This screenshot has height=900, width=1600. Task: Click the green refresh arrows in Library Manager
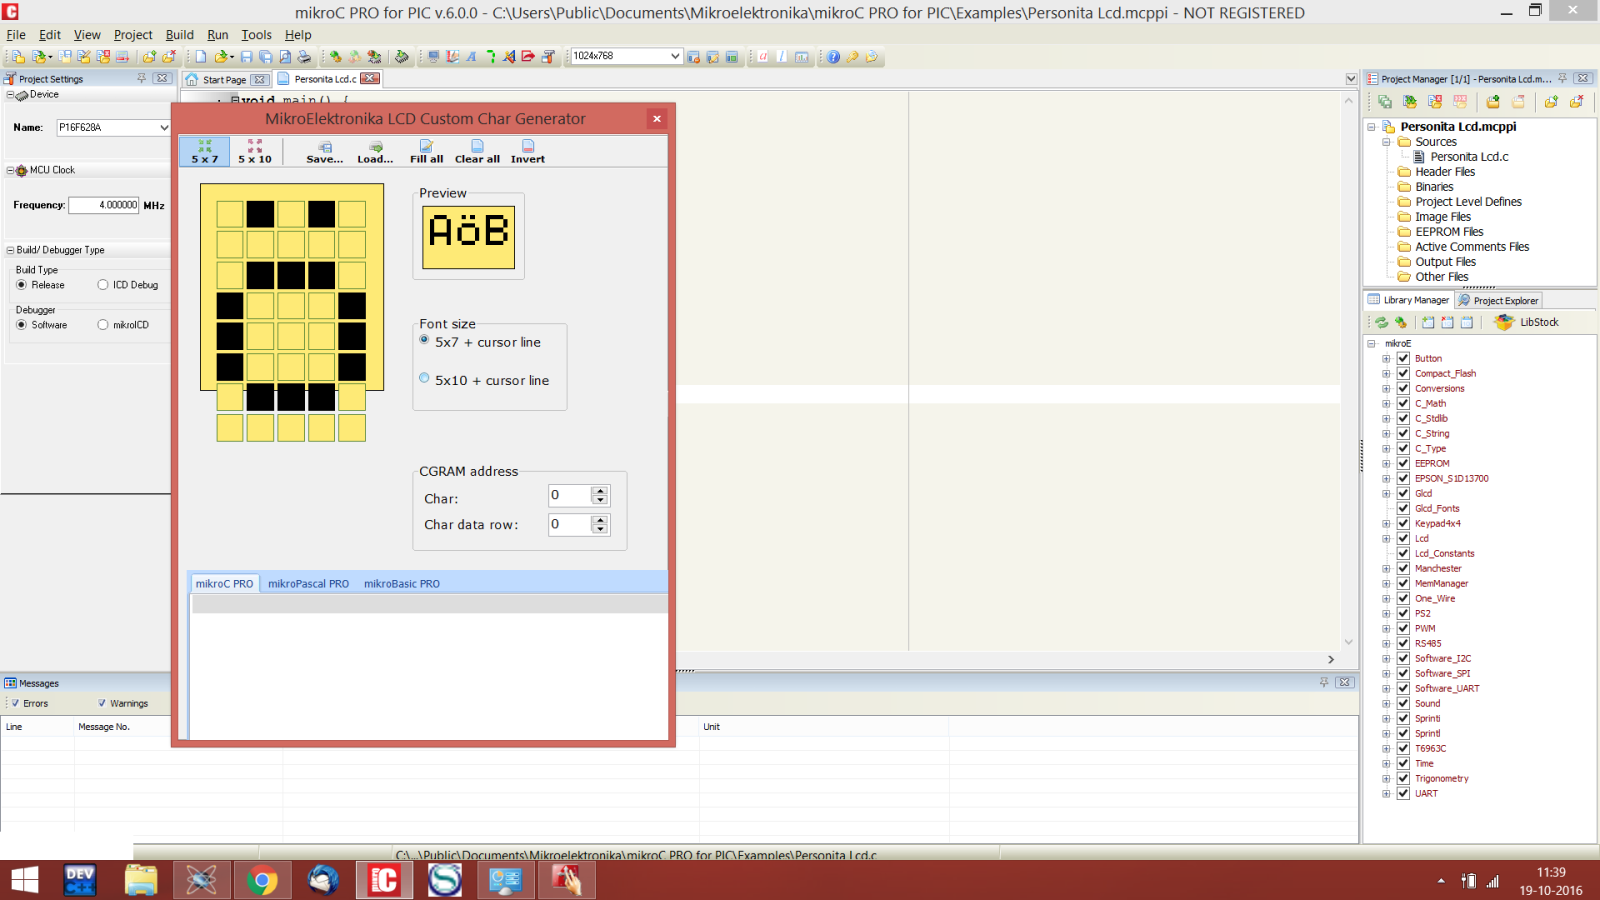[x=1381, y=322]
